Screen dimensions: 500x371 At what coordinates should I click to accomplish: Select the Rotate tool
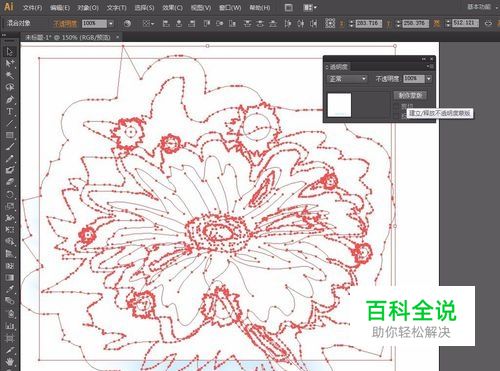click(x=9, y=194)
